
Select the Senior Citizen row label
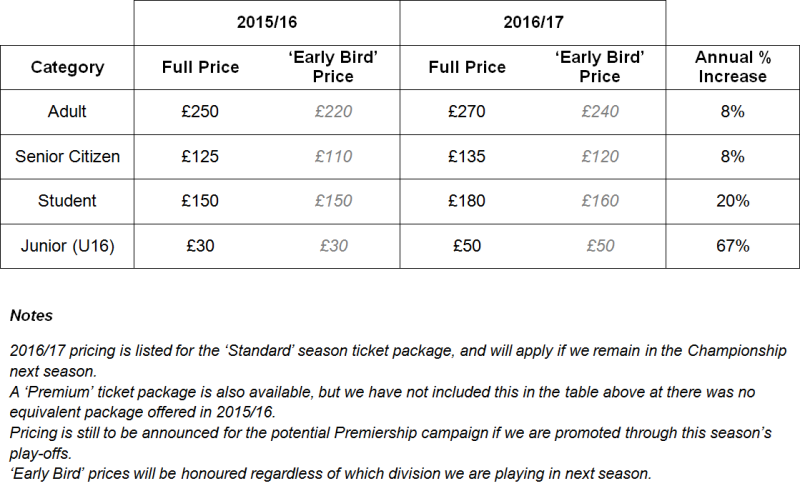(67, 156)
